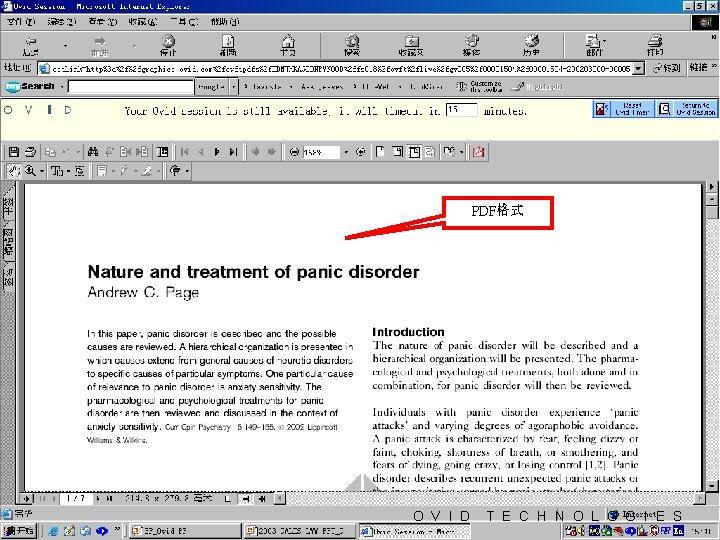Click the session timeout minutes field
The width and height of the screenshot is (720, 540).
click(461, 110)
